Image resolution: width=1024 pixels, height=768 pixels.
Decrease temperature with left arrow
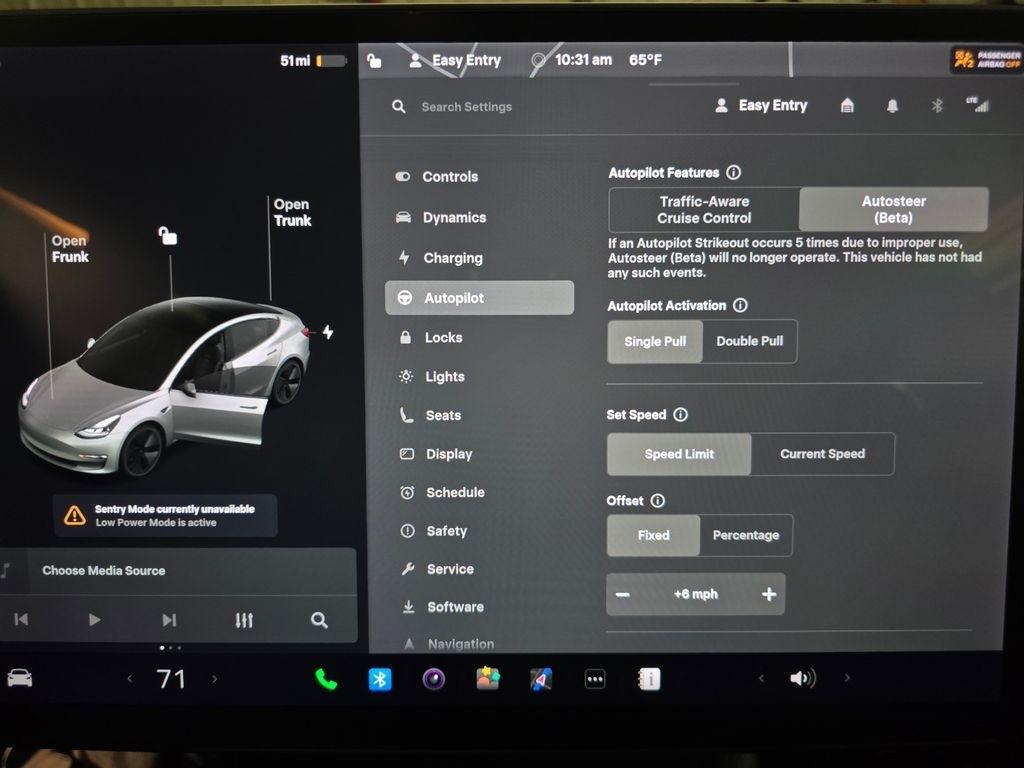click(129, 679)
